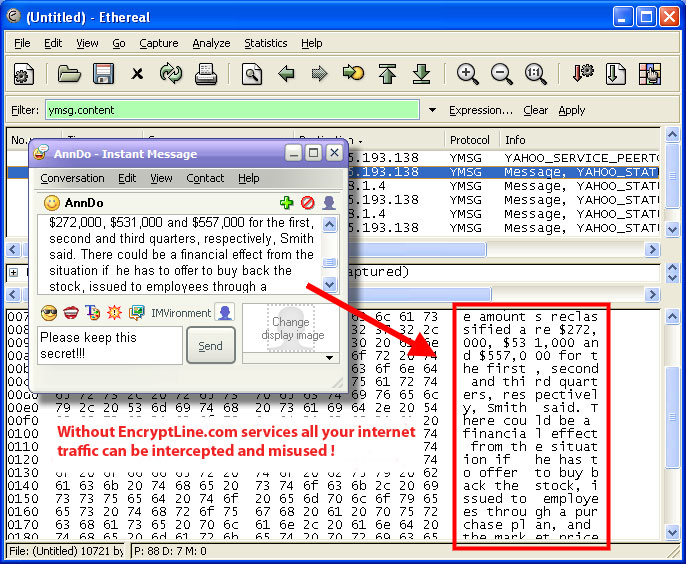Open the filter history dropdown arrow
This screenshot has height=564, width=686.
click(432, 110)
